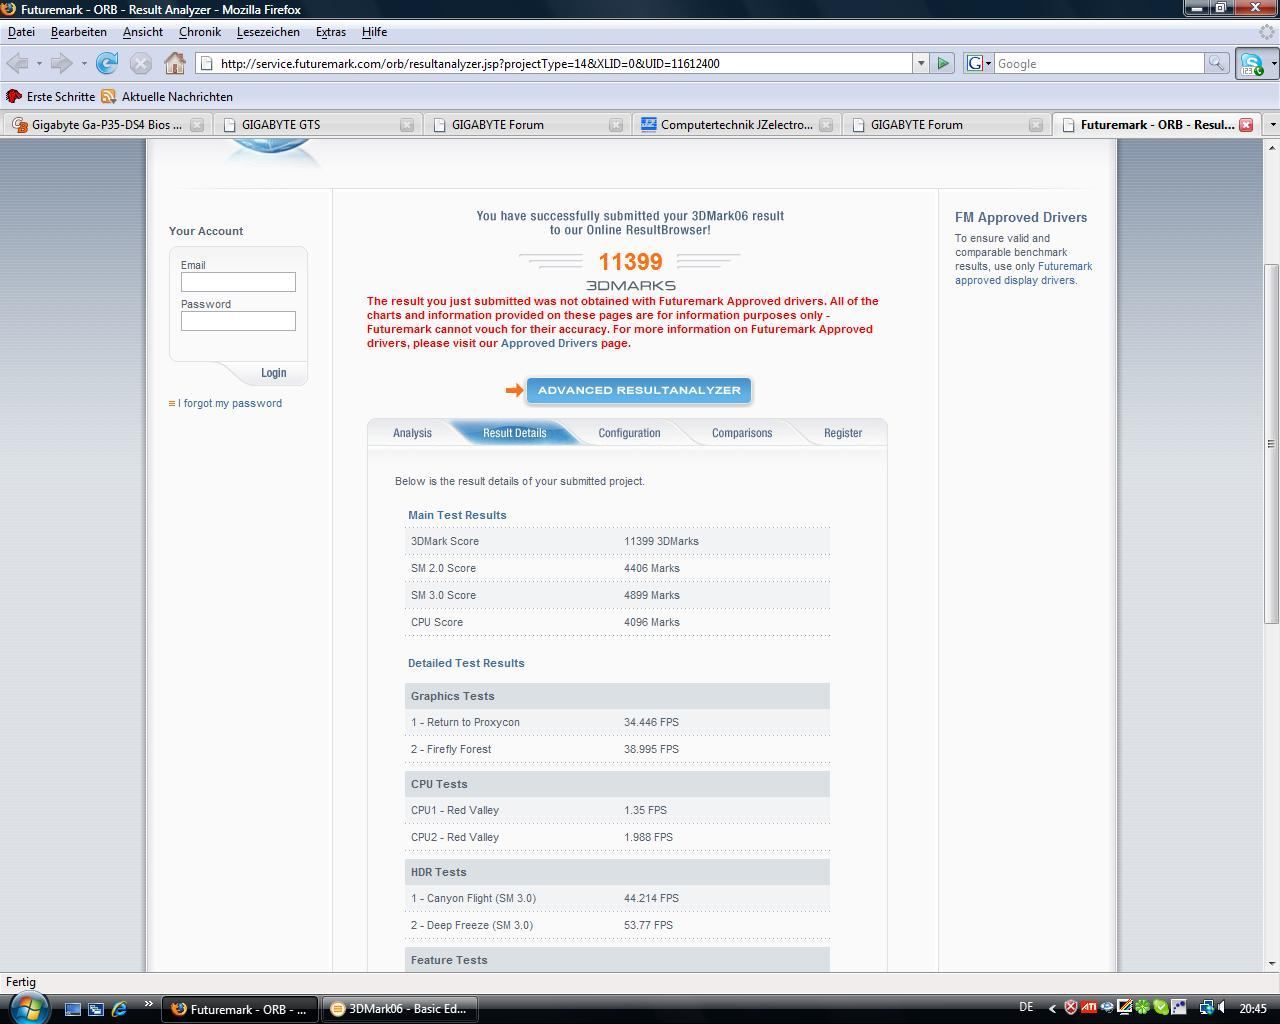The image size is (1280, 1024).
Task: Click scrollbar down arrow
Action: click(1271, 963)
